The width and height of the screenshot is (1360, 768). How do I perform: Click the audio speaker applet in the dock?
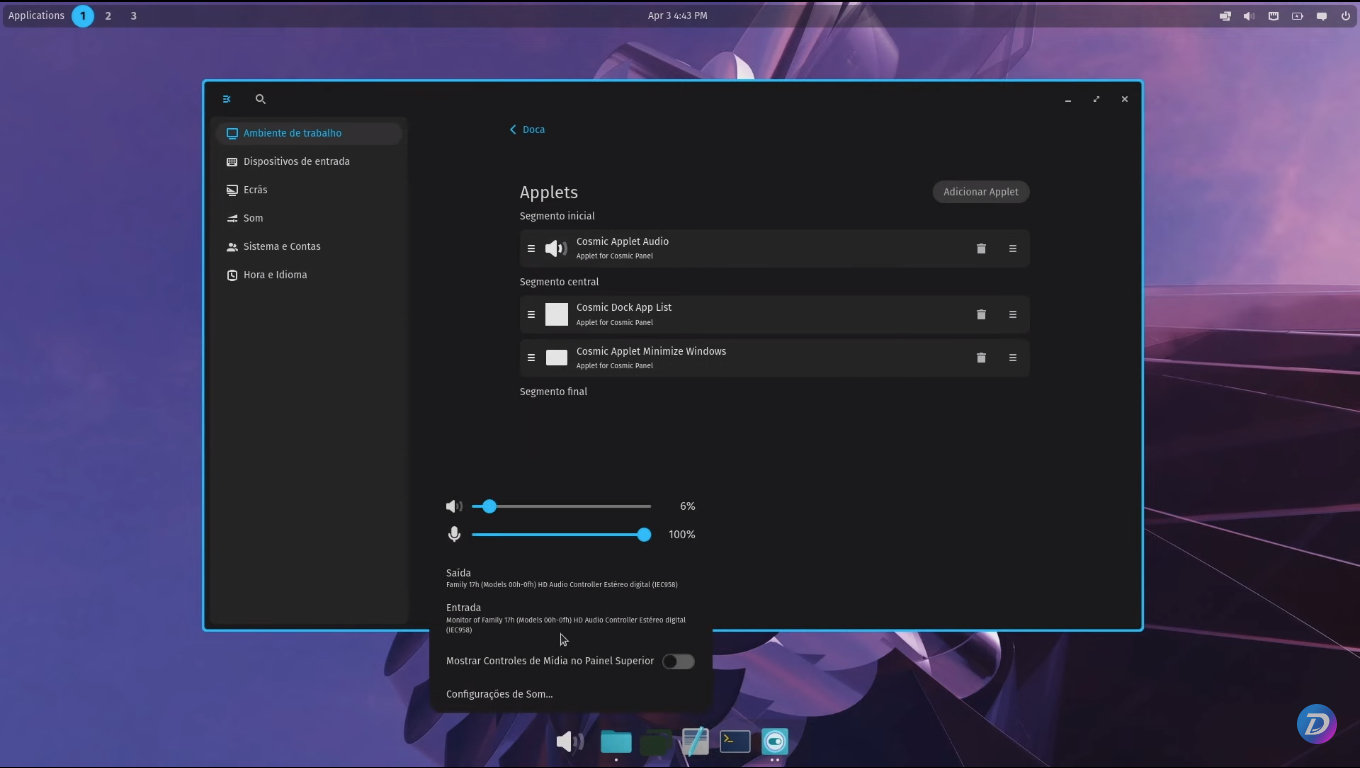coord(570,741)
